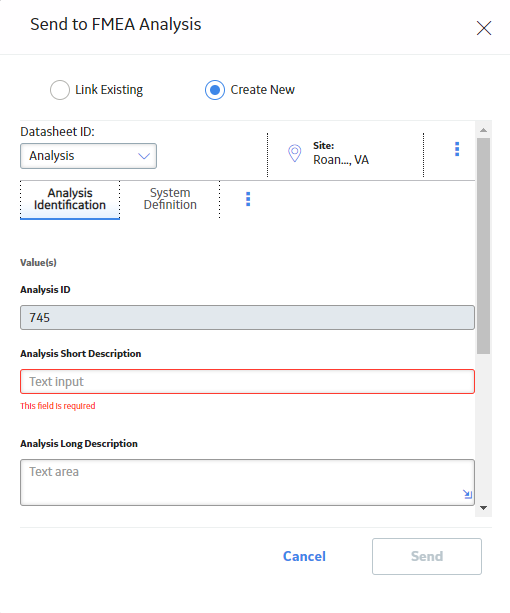The height and width of the screenshot is (613, 510).
Task: Click the Analysis ID field showing 745
Action: (x=247, y=317)
